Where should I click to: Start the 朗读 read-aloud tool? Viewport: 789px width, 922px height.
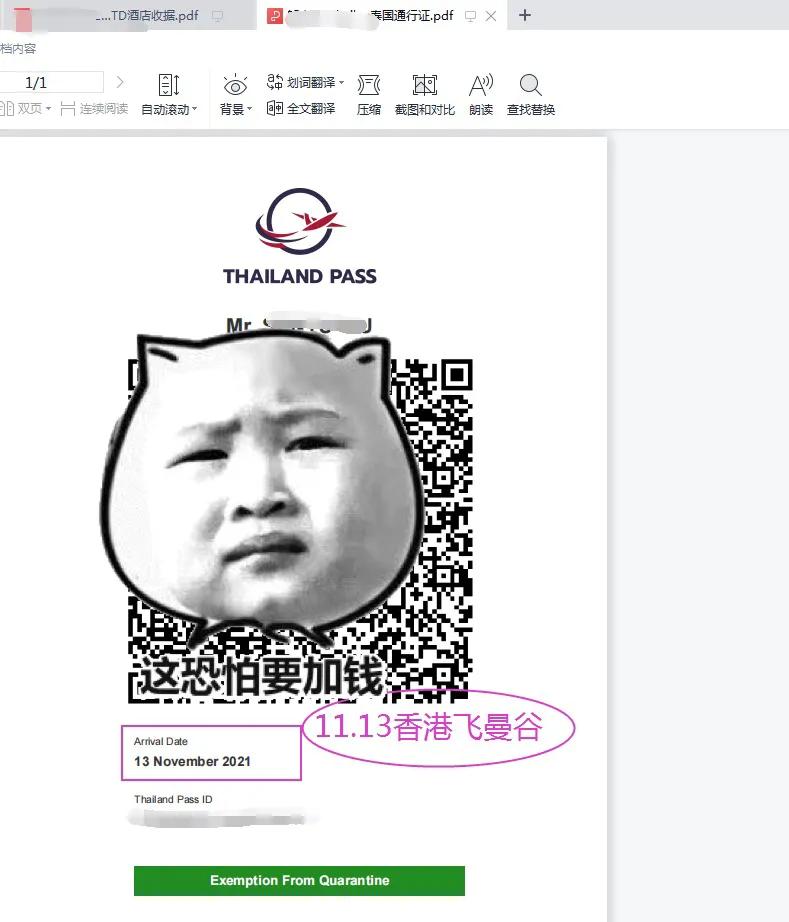[x=481, y=94]
